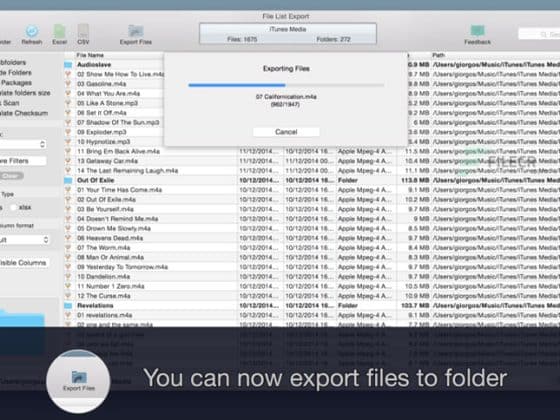Click the Audioslave folder icon
Screen dimensions: 560x420
(68, 65)
